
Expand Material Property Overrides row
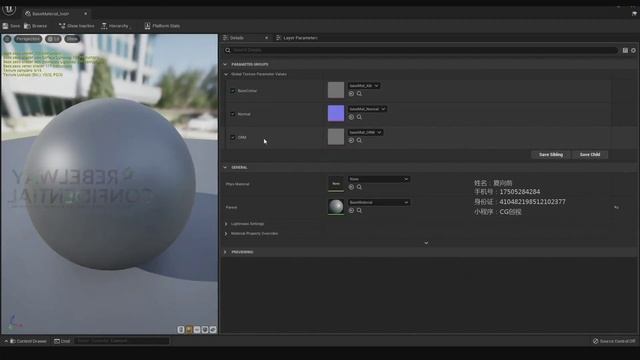click(x=226, y=233)
